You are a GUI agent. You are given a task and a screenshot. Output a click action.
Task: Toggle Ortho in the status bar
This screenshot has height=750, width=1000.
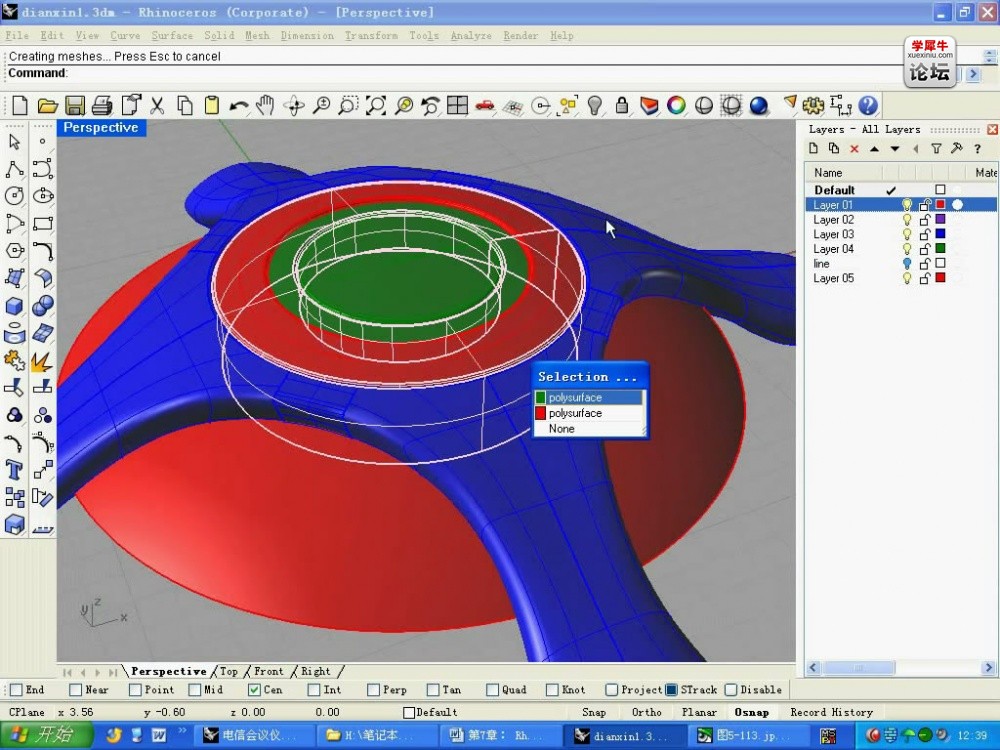[x=647, y=712]
